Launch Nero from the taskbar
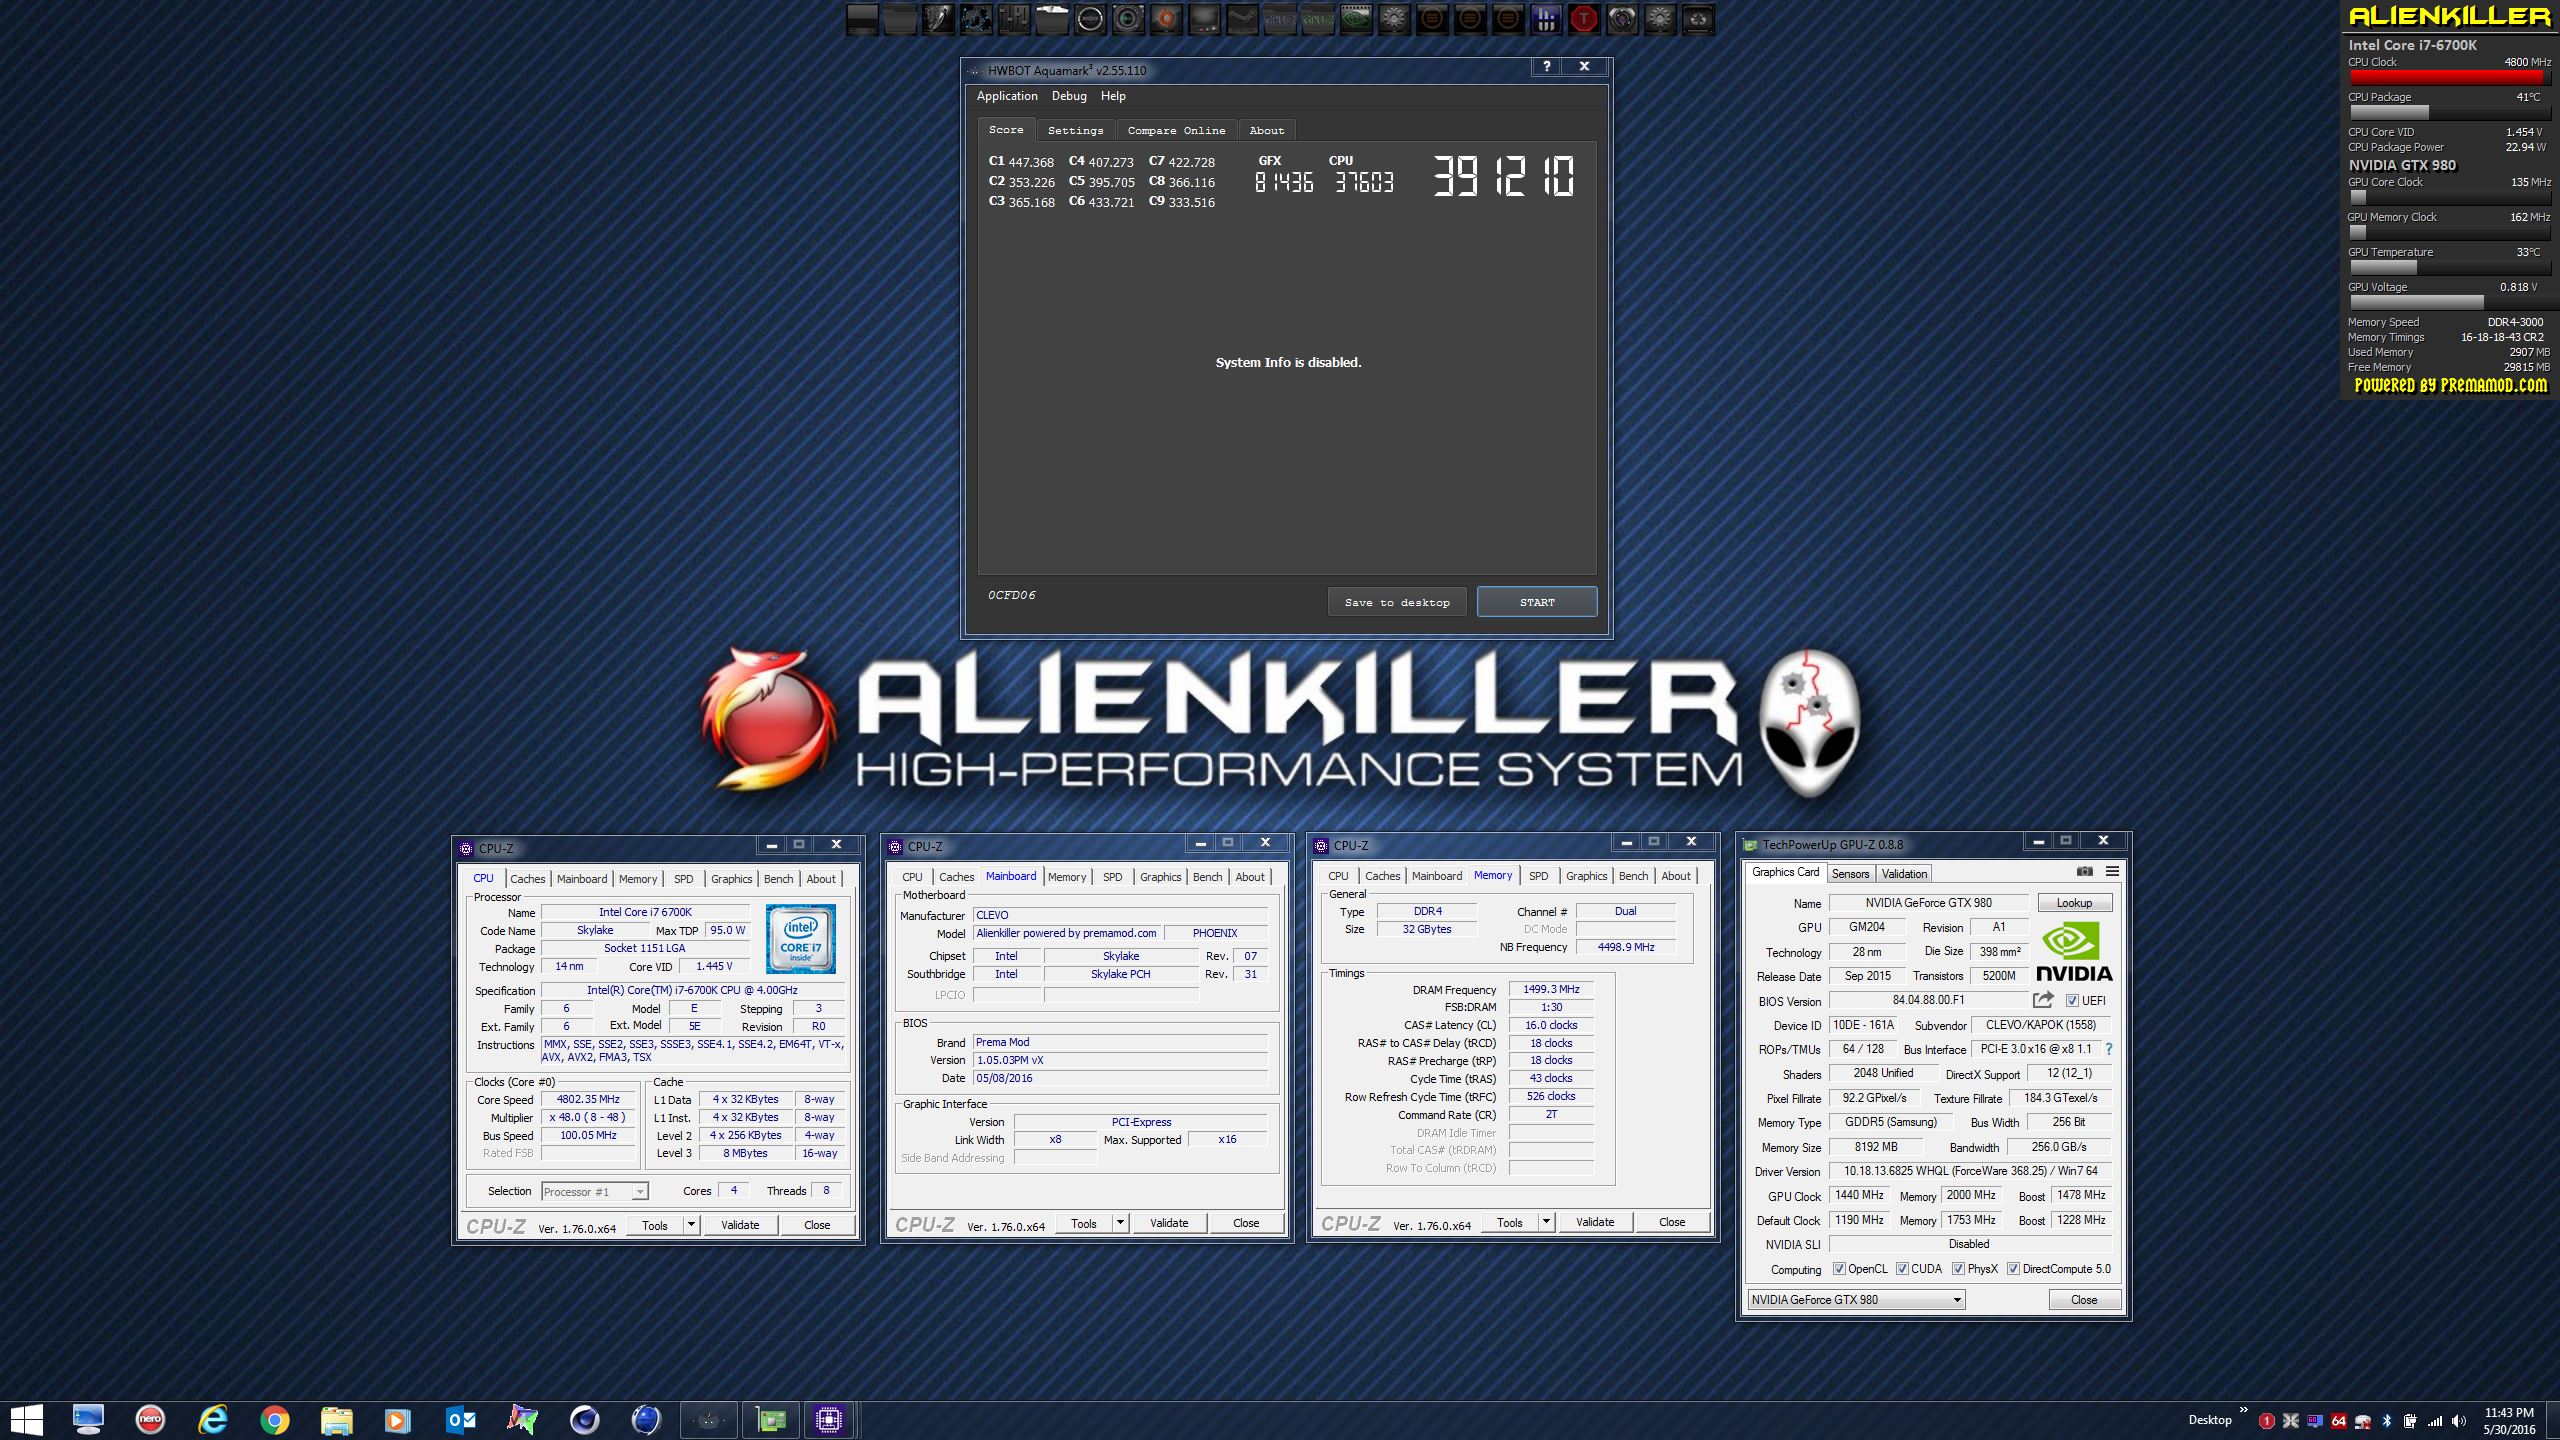Image resolution: width=2560 pixels, height=1440 pixels. (x=150, y=1419)
